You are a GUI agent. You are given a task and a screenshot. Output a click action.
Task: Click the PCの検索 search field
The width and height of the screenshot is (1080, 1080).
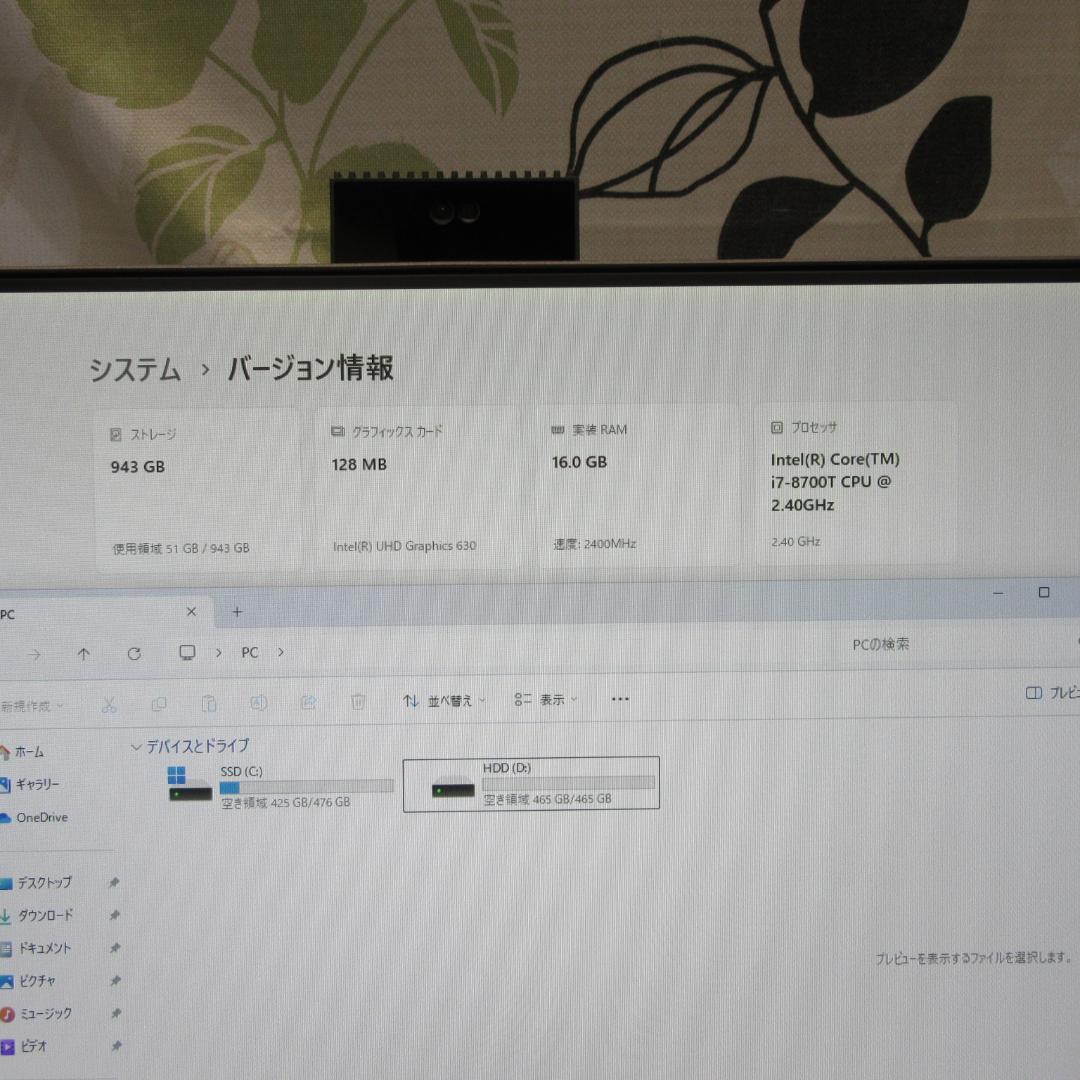coord(880,644)
